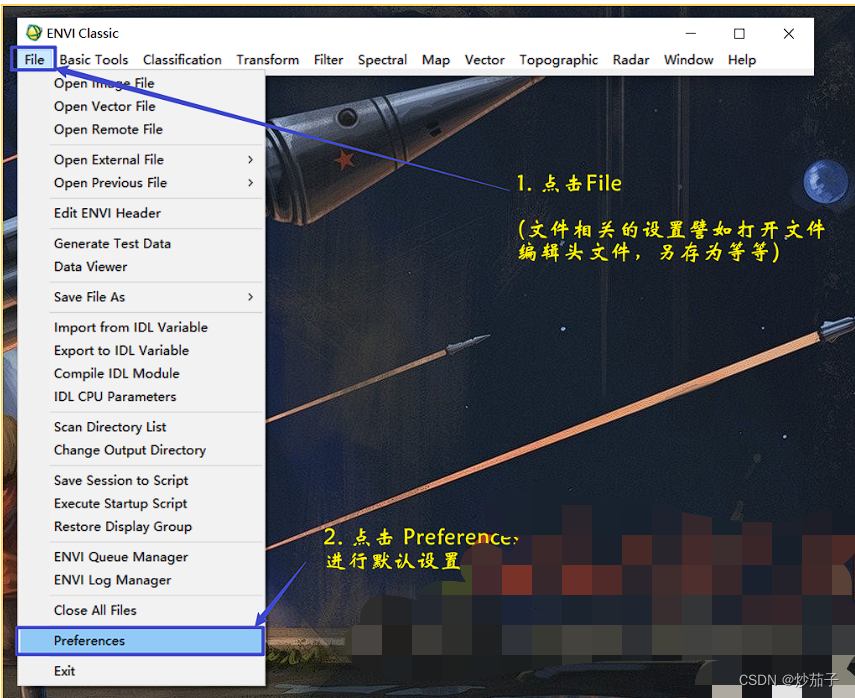Choose Import from IDL Variable
Viewport: 855px width, 698px height.
coord(141,327)
